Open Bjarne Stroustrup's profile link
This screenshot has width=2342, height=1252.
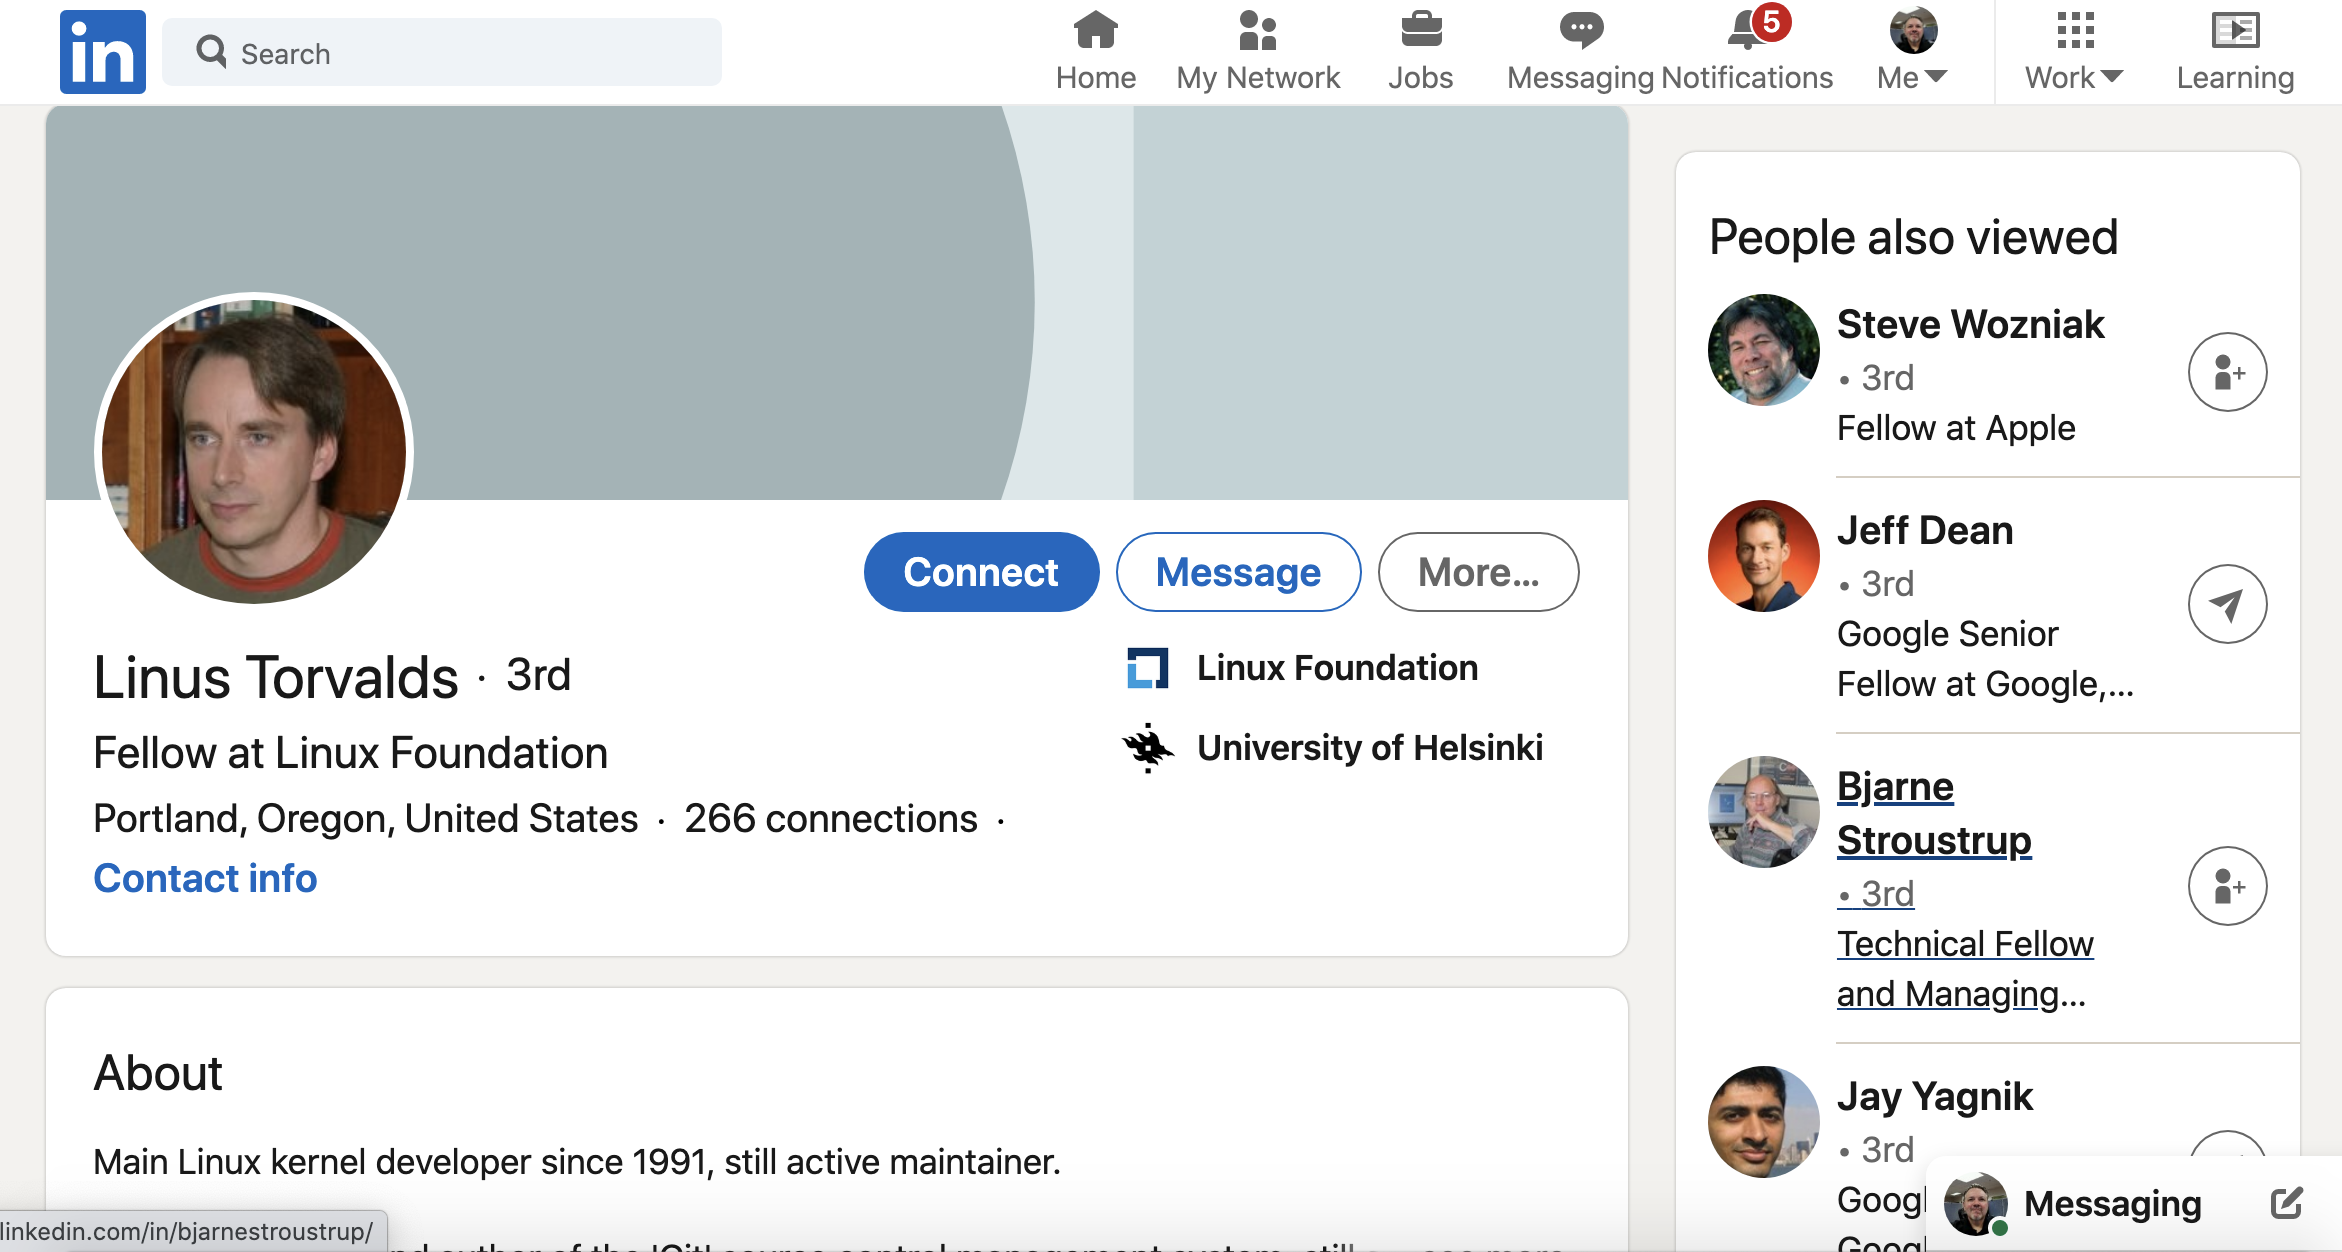coord(1934,813)
